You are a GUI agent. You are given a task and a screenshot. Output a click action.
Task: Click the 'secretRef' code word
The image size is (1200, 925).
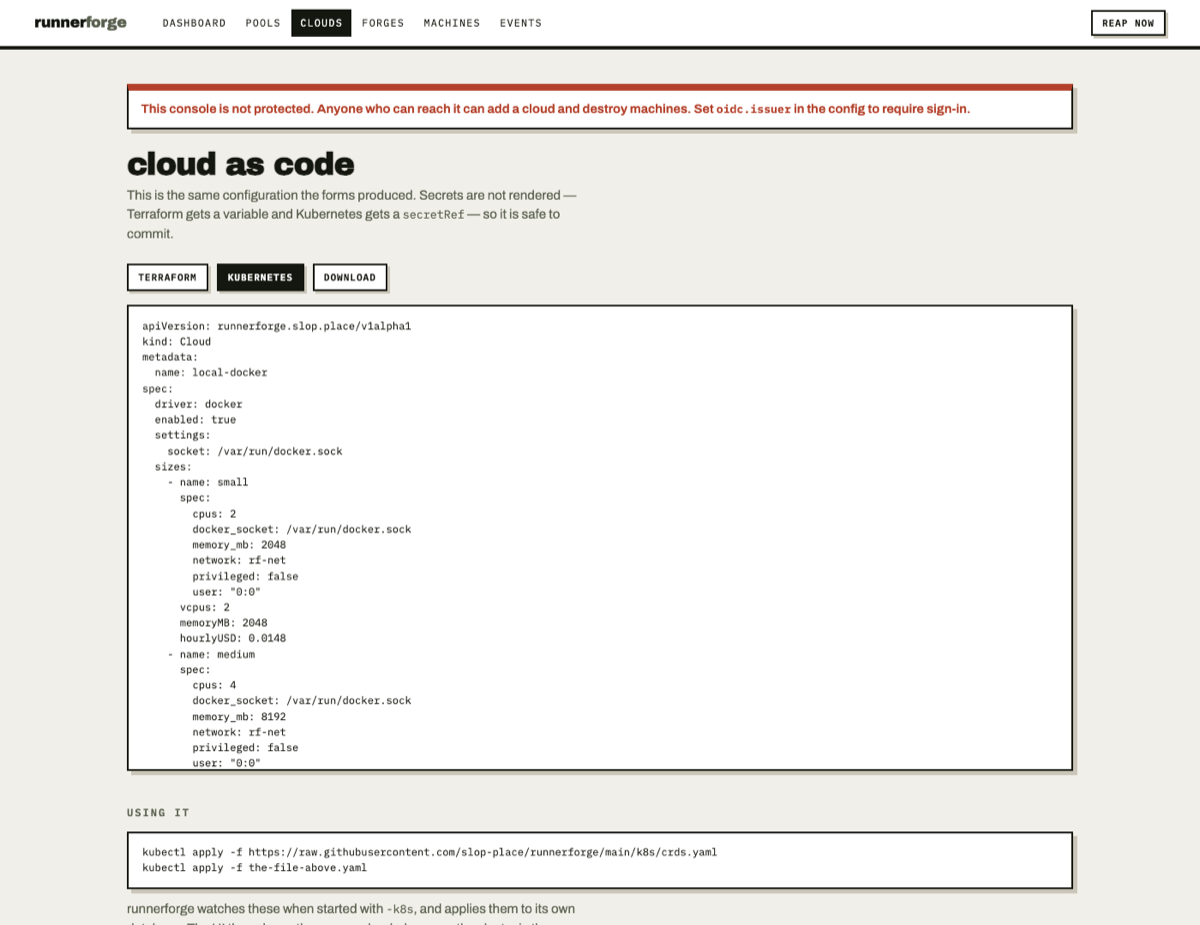[x=433, y=215]
